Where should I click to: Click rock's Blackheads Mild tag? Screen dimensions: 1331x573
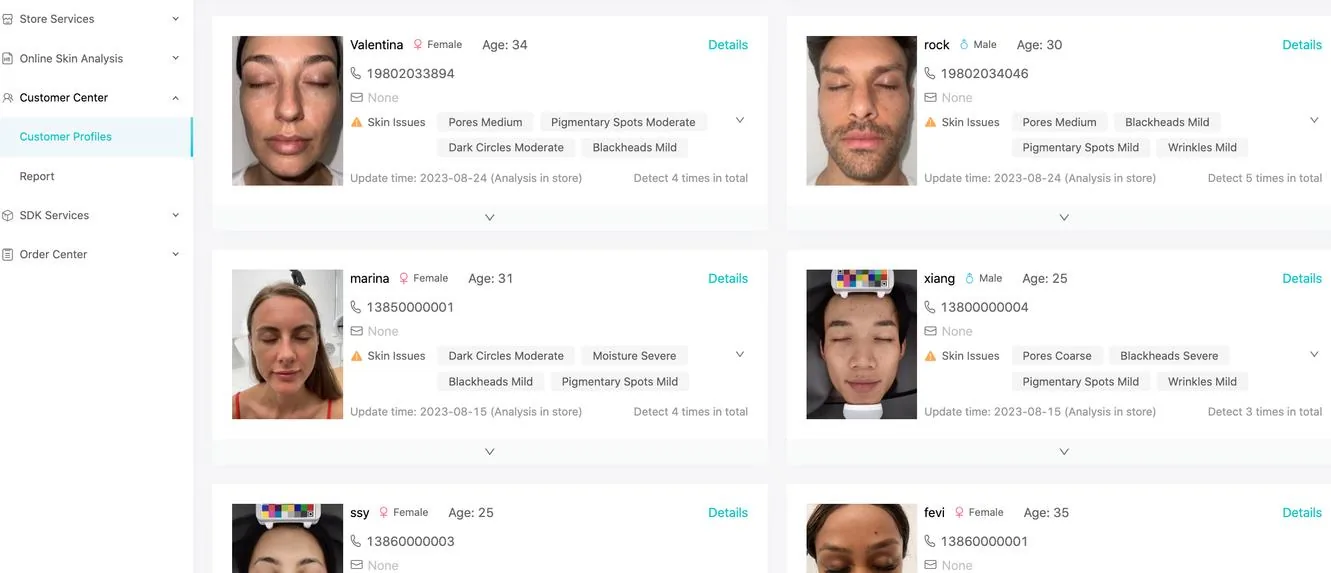pyautogui.click(x=1167, y=122)
